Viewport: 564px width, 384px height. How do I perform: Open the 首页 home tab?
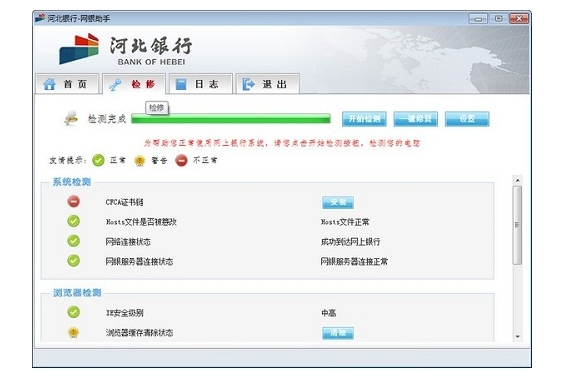point(67,84)
